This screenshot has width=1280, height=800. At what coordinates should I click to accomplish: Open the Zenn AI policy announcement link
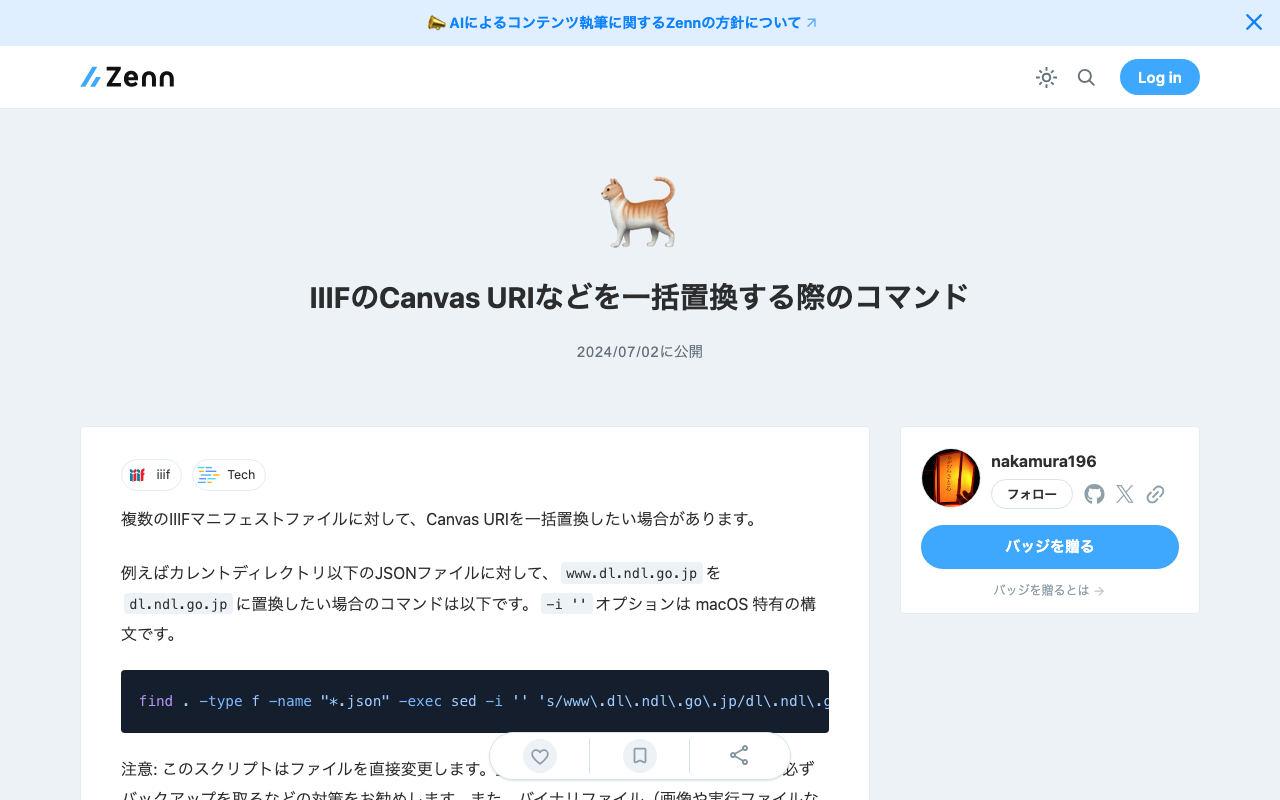[x=620, y=22]
